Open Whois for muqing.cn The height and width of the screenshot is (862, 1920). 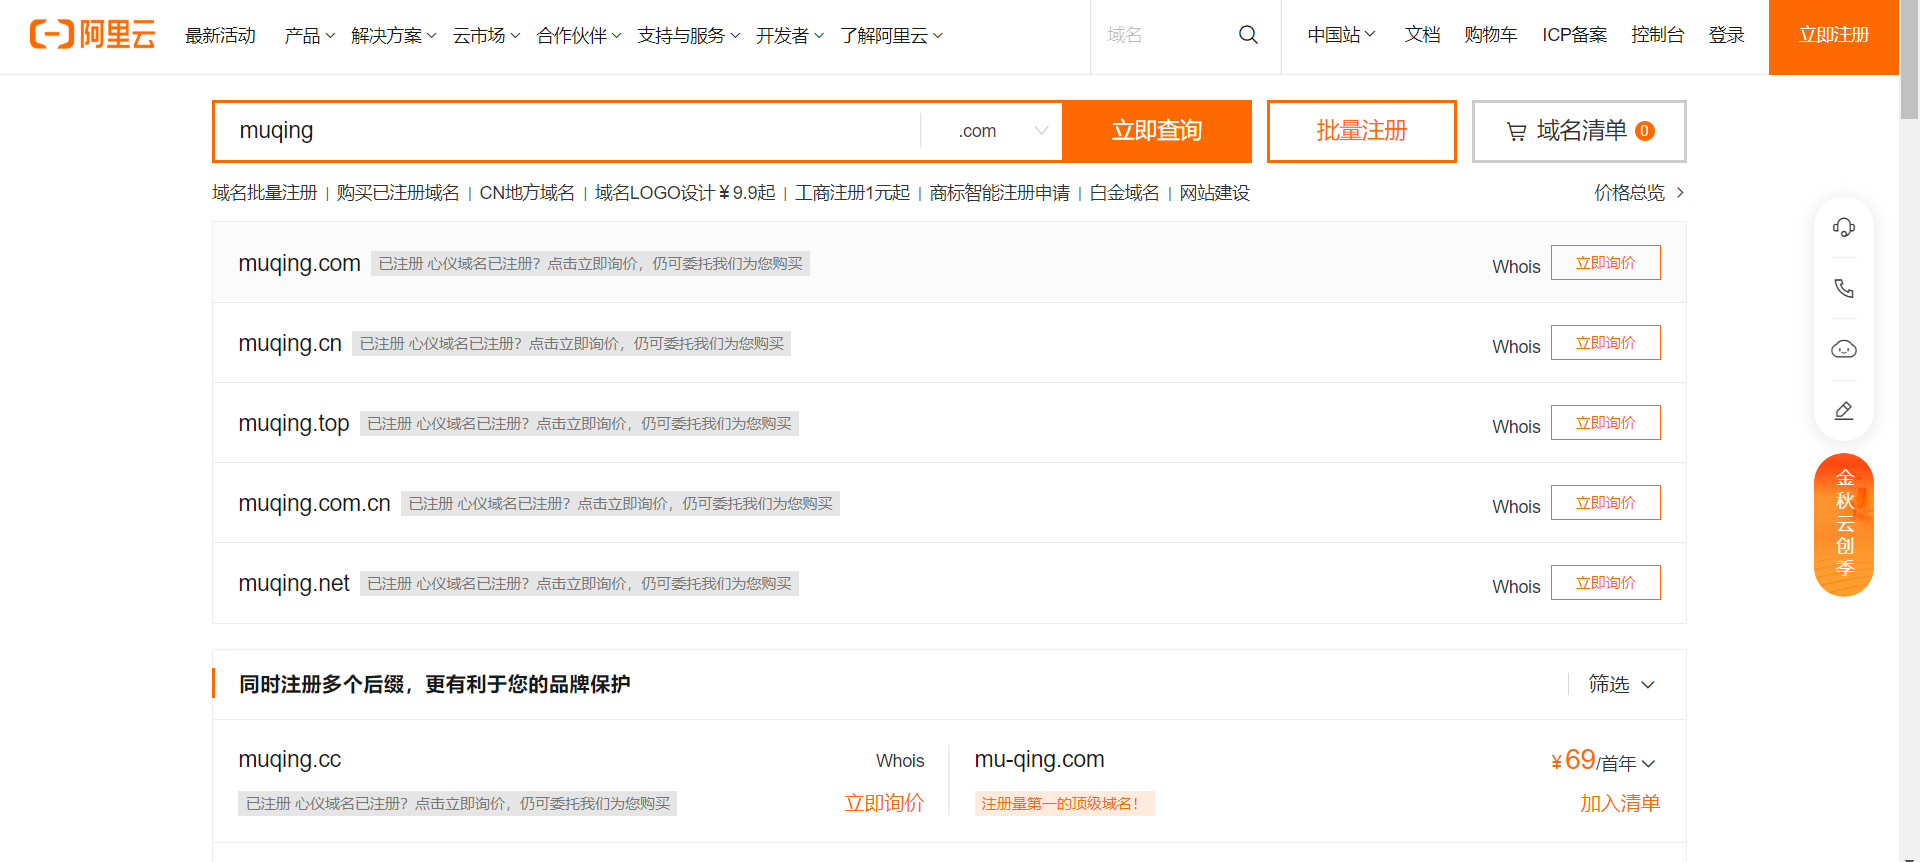pos(1516,347)
